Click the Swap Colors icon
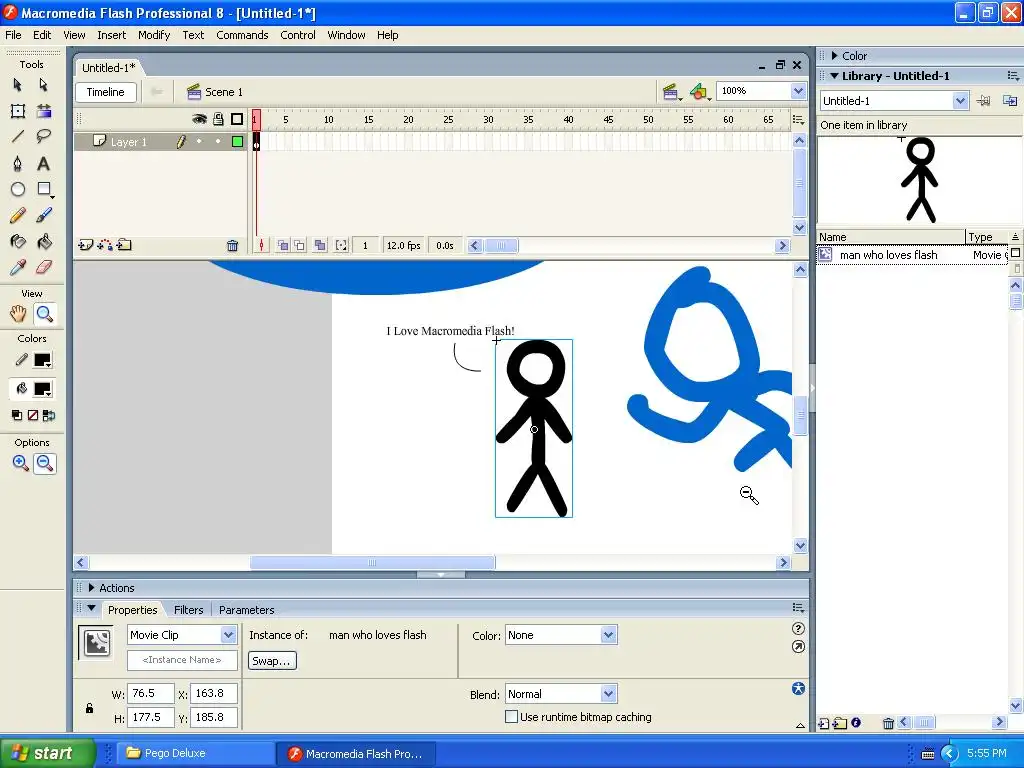1024x768 pixels. point(50,415)
